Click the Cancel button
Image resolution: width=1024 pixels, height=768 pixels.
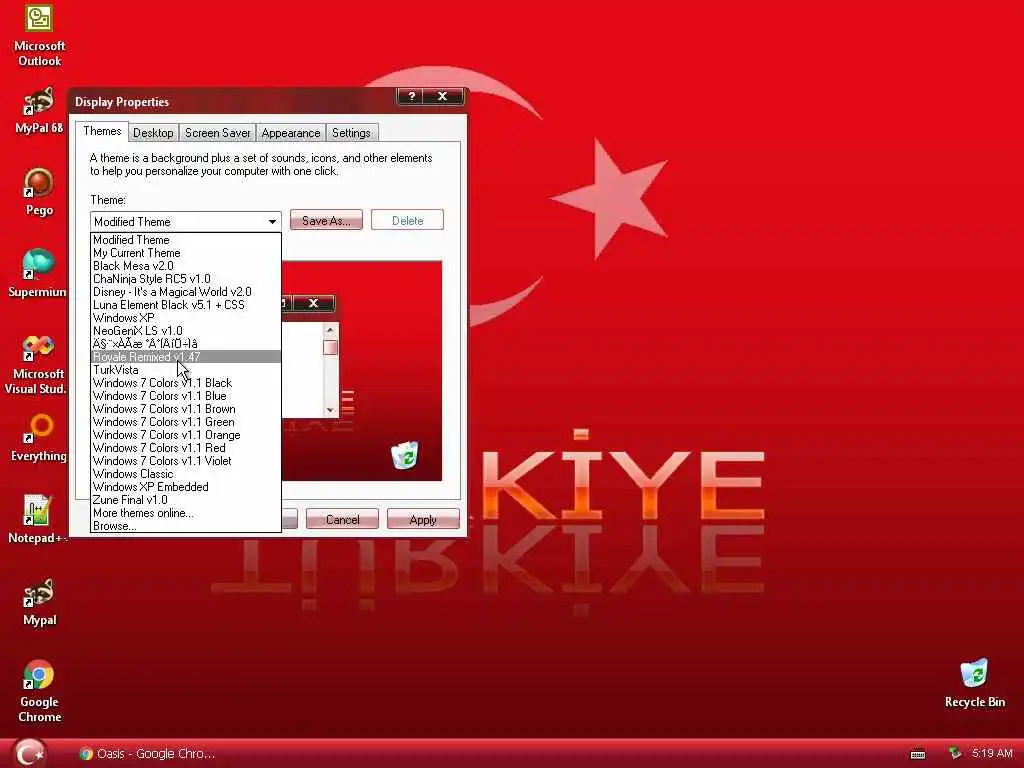coord(342,519)
